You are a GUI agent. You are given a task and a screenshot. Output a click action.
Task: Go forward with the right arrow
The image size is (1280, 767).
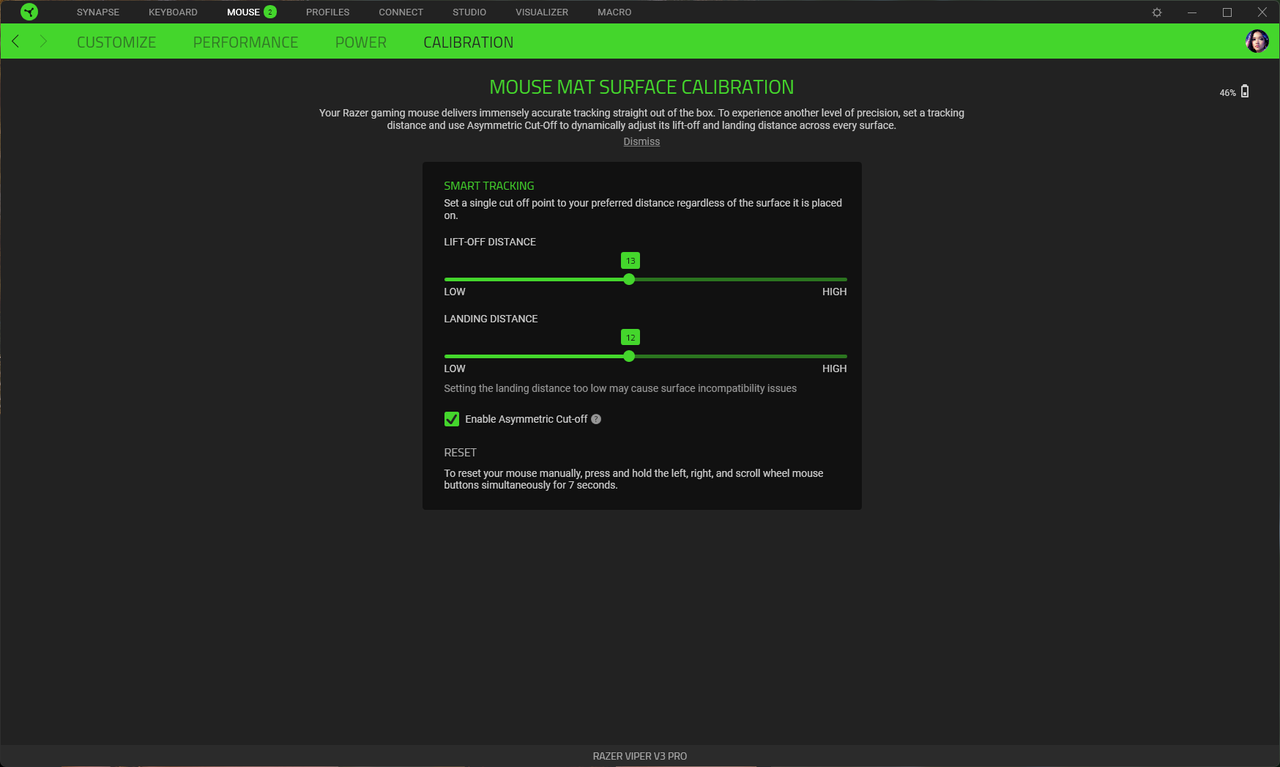tap(43, 41)
